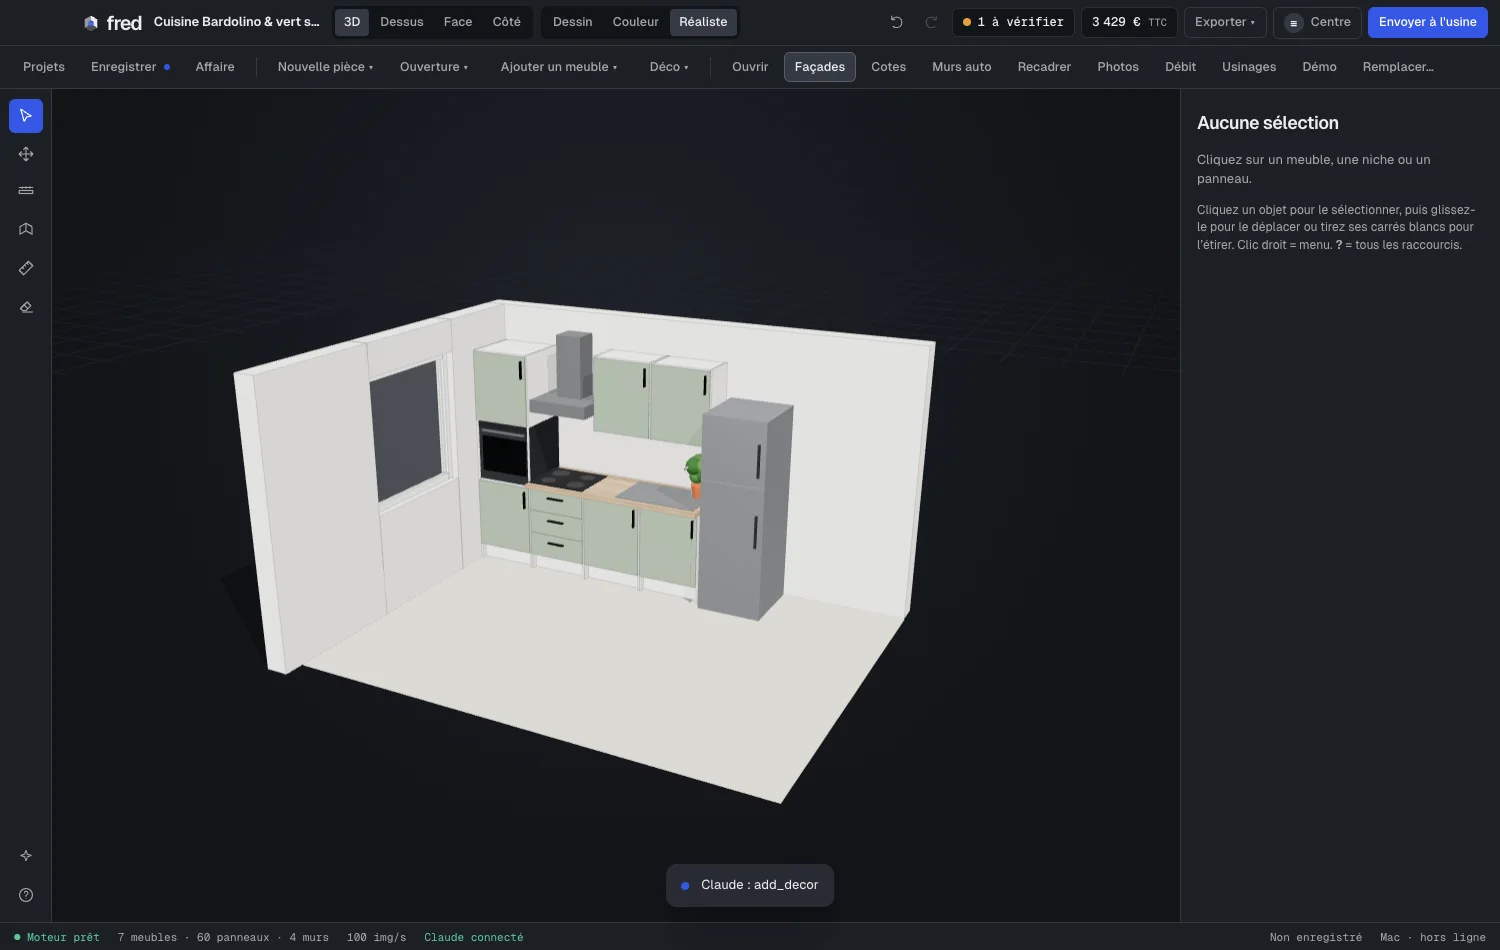The height and width of the screenshot is (950, 1500).
Task: Click the 3 429 € TTC price badge
Action: [x=1129, y=22]
